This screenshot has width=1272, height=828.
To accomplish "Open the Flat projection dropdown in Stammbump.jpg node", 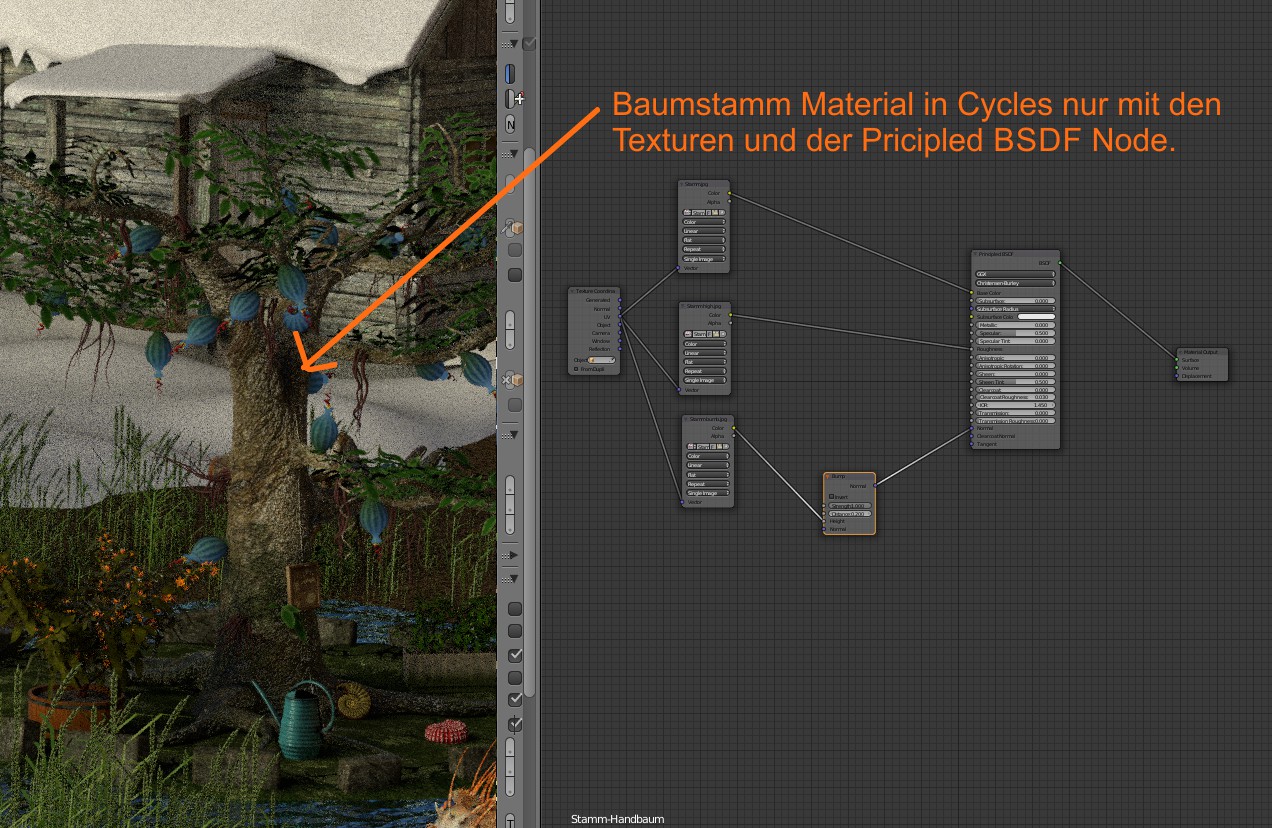I will tap(708, 475).
